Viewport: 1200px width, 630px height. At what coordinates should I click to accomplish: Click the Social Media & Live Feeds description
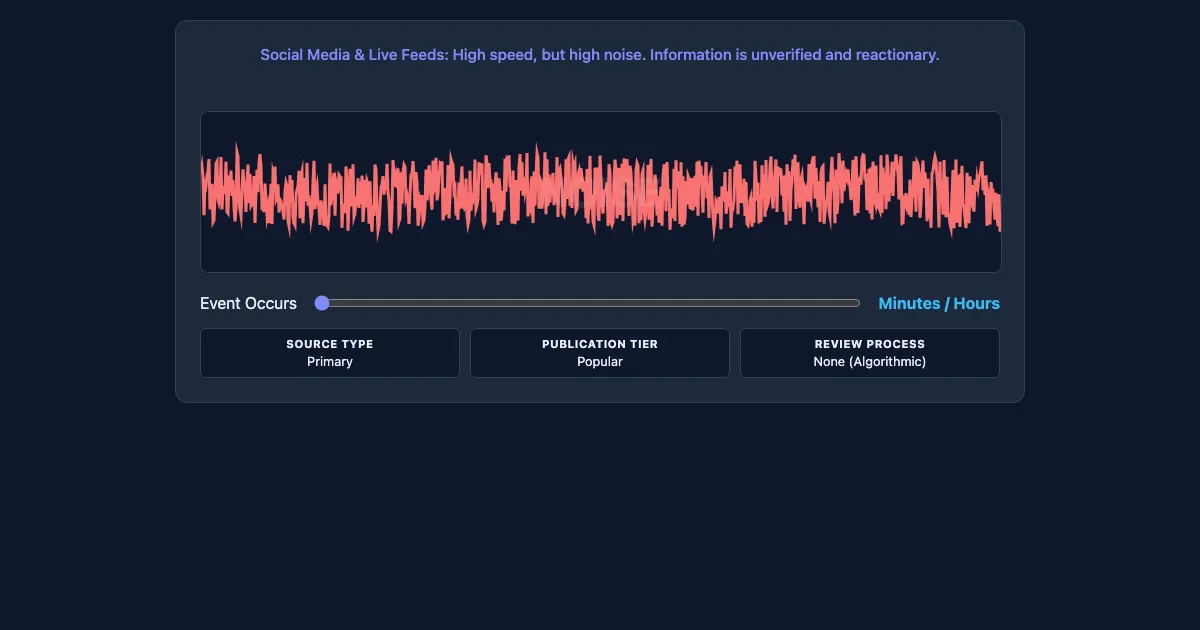tap(600, 55)
